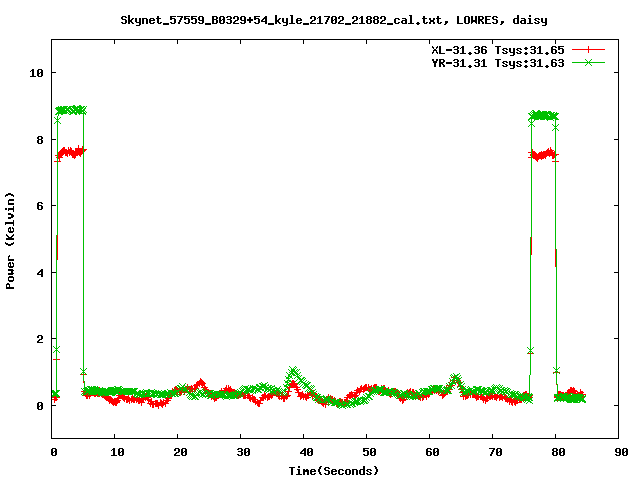Click the Power (Kelvin) y-axis label

click(10, 241)
